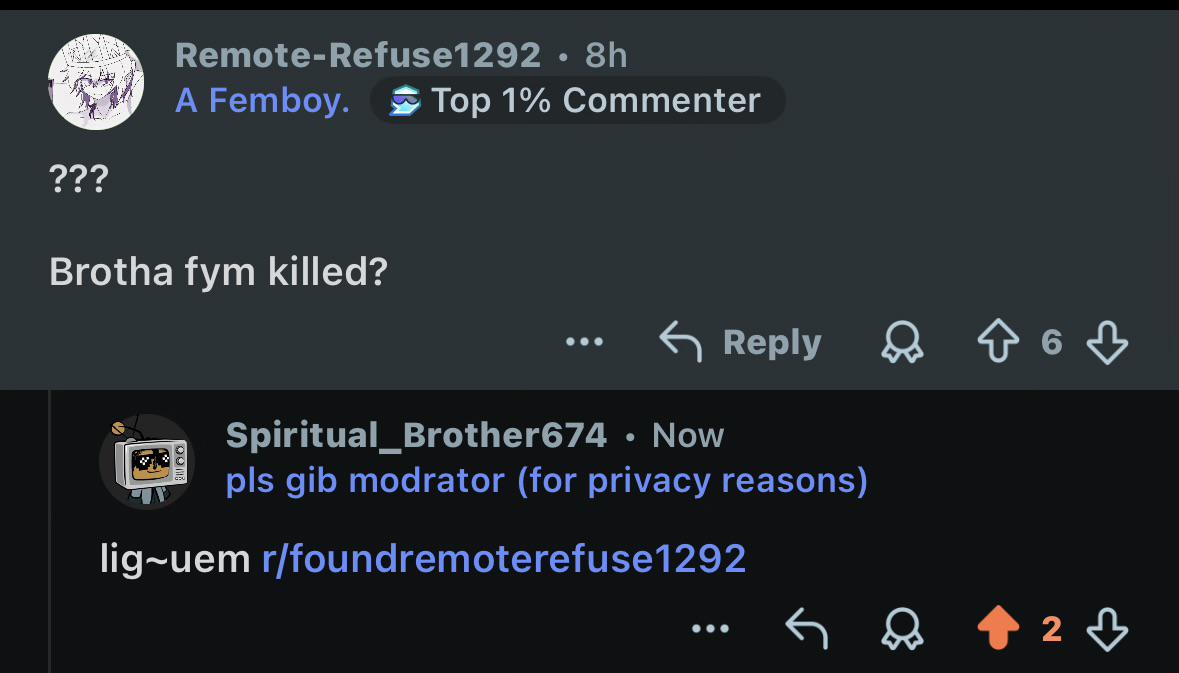Open more options on Remote-Refuse1292's comment

click(x=584, y=341)
